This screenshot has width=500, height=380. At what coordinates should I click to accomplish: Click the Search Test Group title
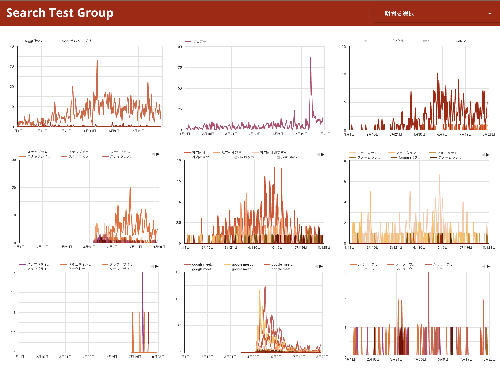click(60, 13)
